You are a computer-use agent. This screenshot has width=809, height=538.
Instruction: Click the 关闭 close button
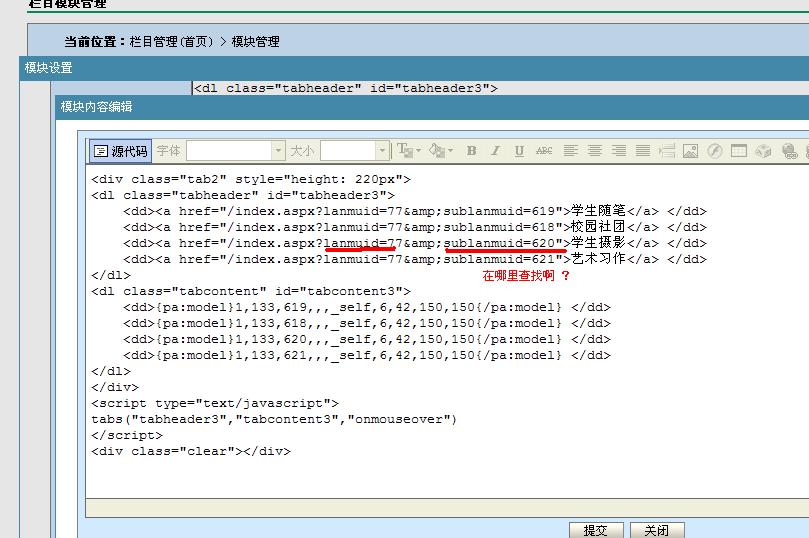656,530
